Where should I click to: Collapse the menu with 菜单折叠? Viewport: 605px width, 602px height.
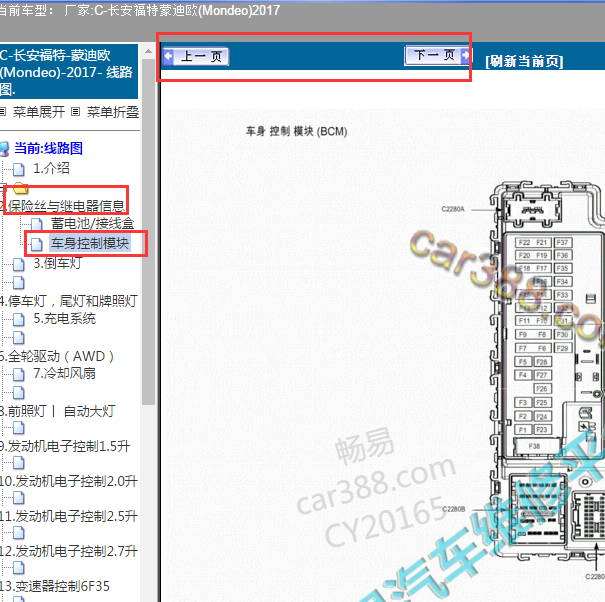113,112
